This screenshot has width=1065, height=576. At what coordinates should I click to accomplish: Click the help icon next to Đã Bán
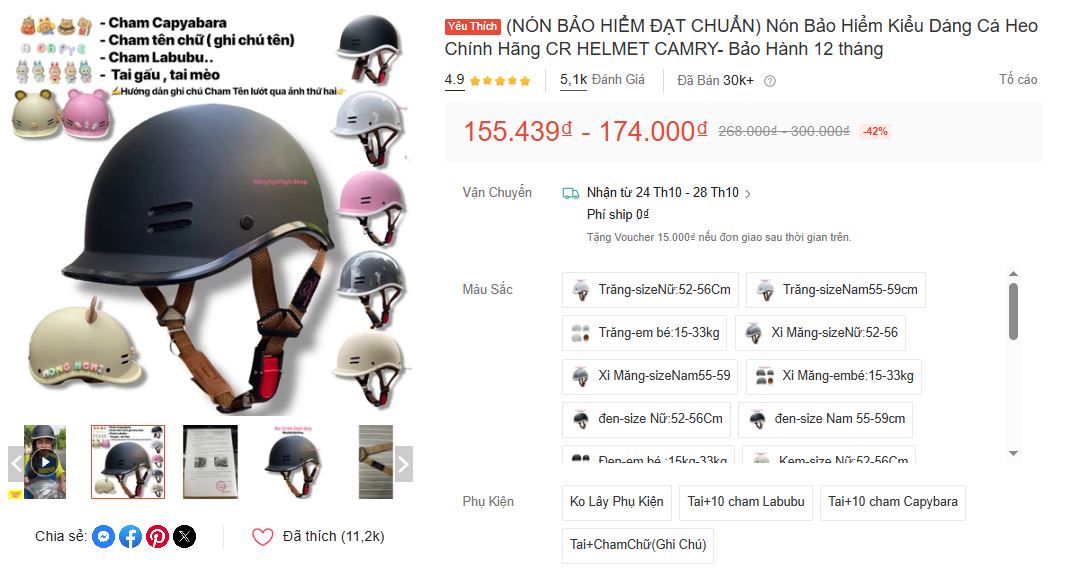tap(770, 81)
